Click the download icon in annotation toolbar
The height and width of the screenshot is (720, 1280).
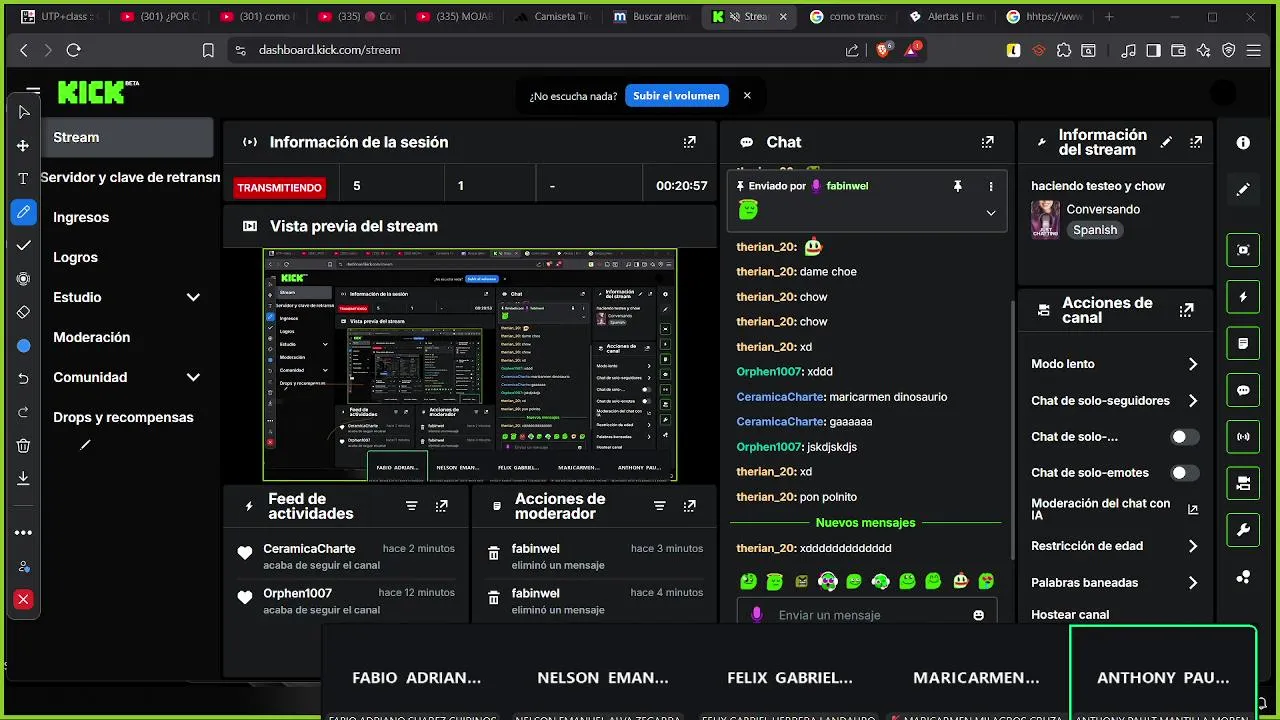[x=24, y=479]
